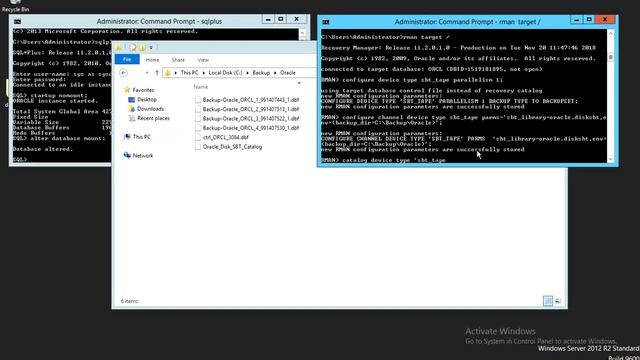
Task: Select Recycle Bin on the desktop
Action: 15,6
